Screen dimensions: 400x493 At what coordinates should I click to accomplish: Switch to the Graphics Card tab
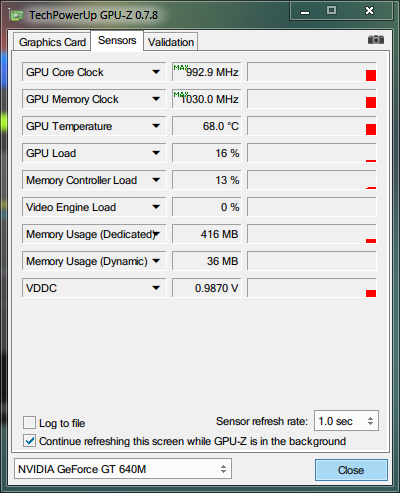click(x=52, y=42)
